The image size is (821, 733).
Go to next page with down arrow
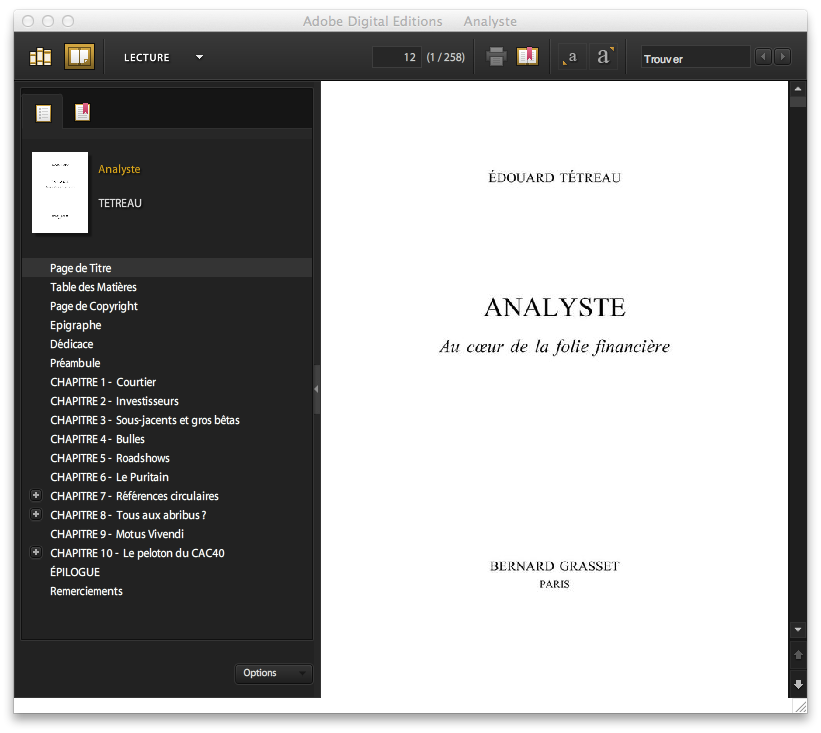[x=798, y=684]
